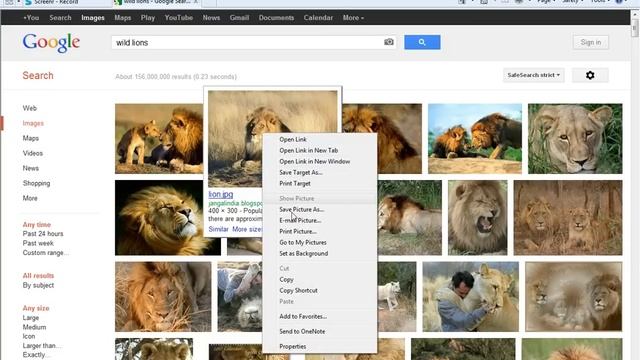Open the settings gear menu
The width and height of the screenshot is (640, 360).
pyautogui.click(x=590, y=75)
